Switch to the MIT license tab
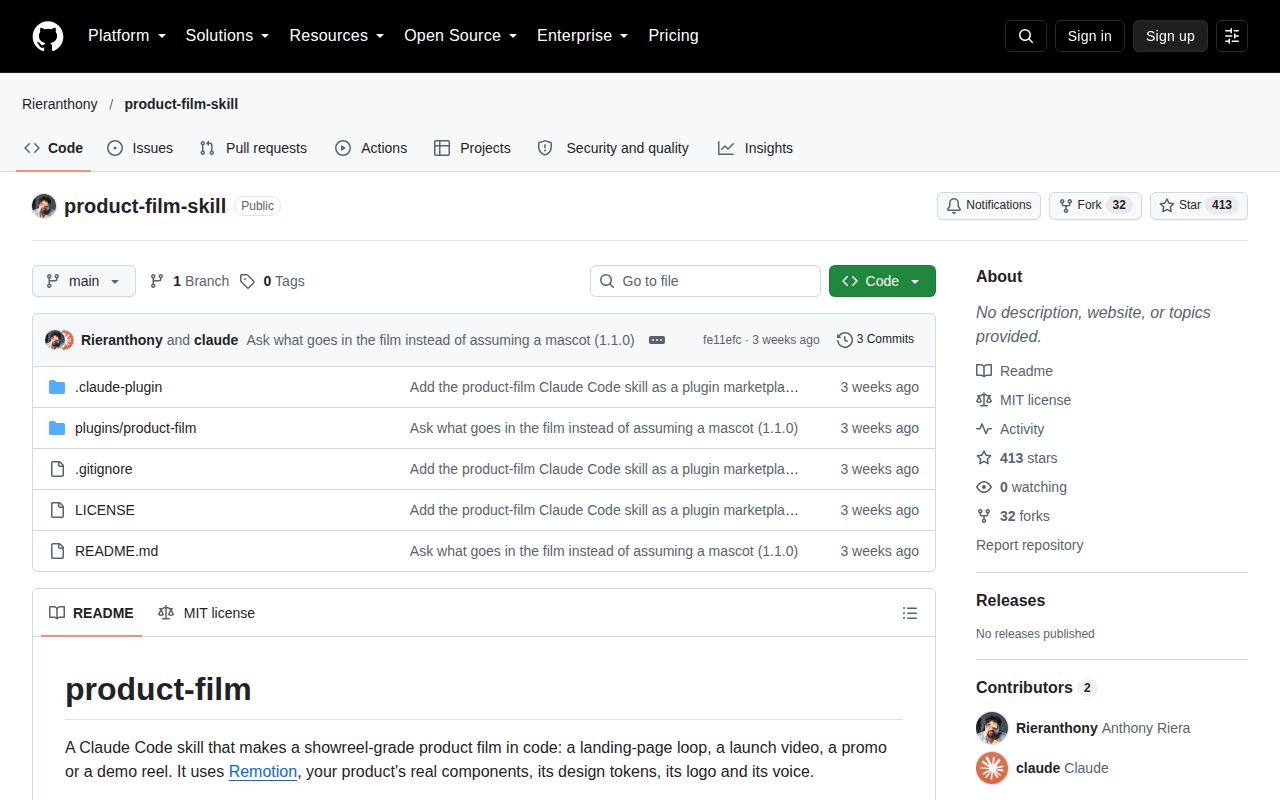1280x800 pixels. (x=206, y=613)
